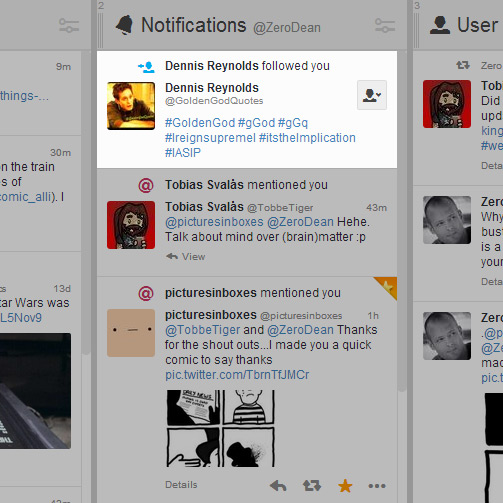
Task: Open the Star Wars tweet image
Action: (x=35, y=391)
